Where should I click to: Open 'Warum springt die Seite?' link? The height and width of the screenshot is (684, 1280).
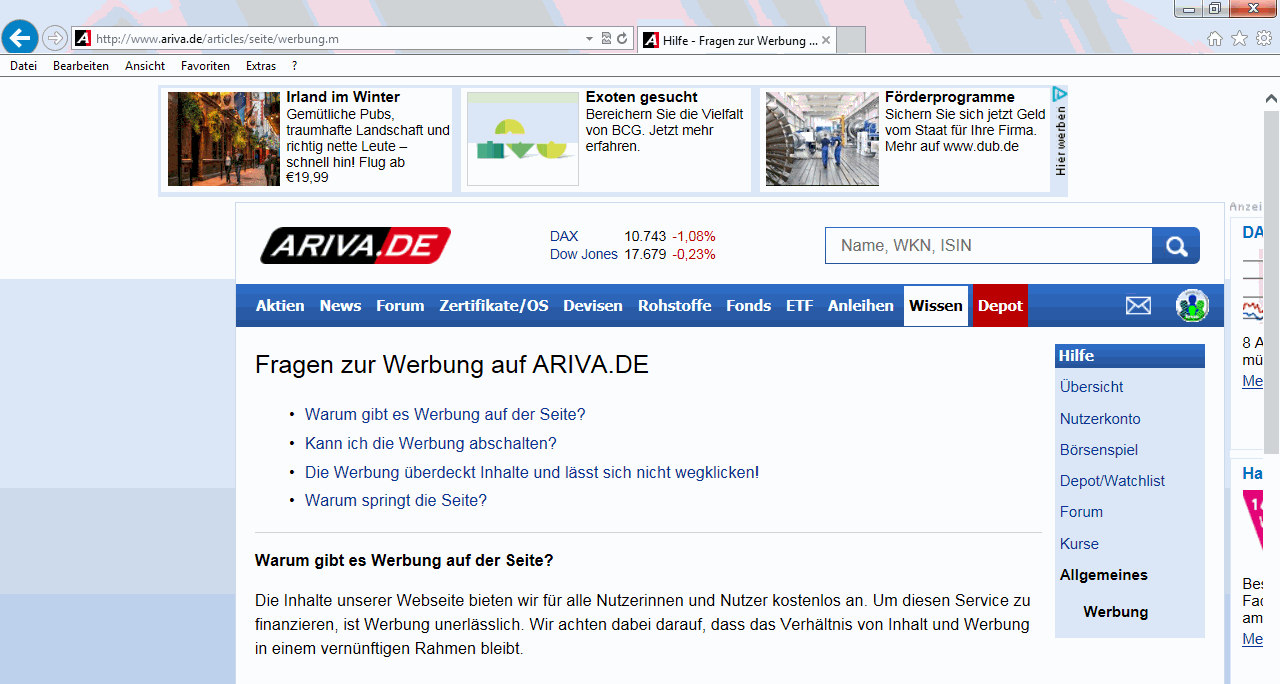[x=396, y=500]
